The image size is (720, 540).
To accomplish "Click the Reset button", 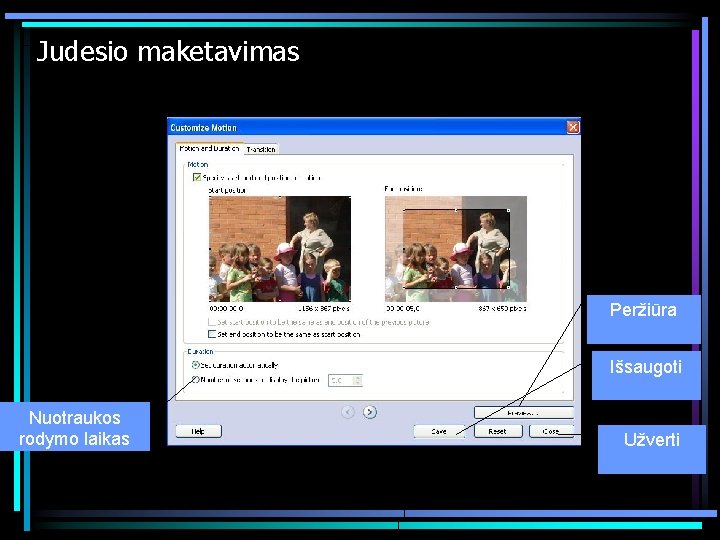I will point(498,431).
